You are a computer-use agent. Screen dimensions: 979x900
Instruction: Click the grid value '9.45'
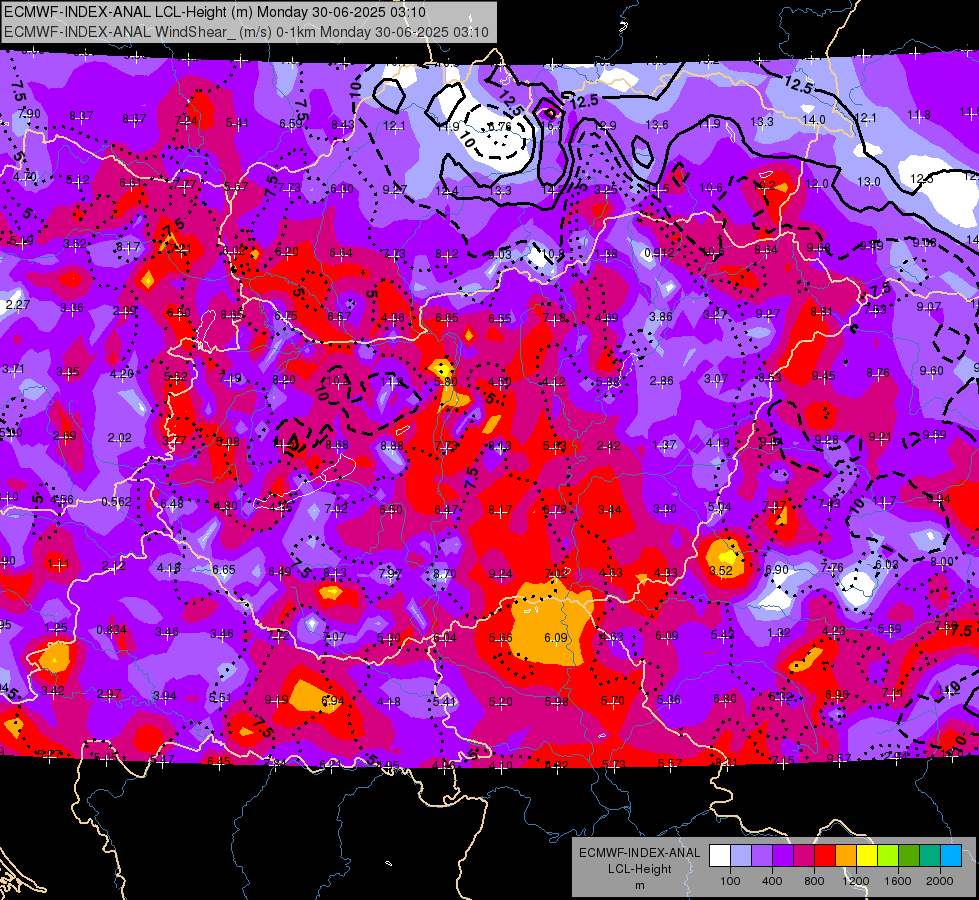[x=824, y=375]
